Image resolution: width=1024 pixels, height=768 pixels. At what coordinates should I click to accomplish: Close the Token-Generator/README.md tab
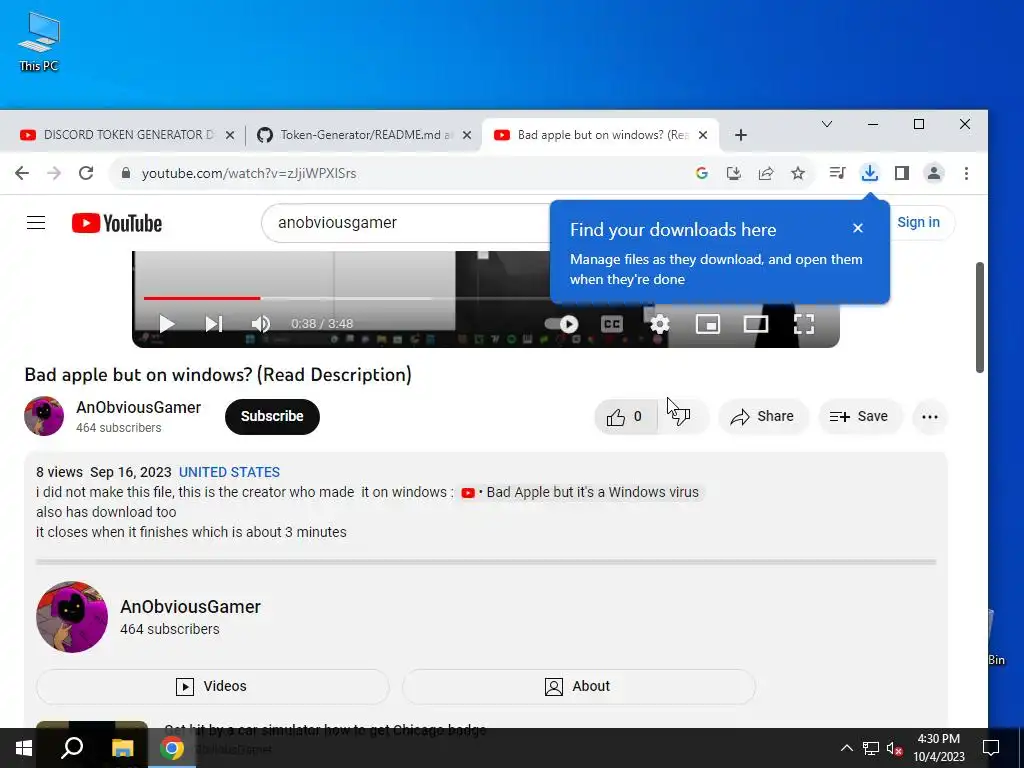(x=467, y=135)
